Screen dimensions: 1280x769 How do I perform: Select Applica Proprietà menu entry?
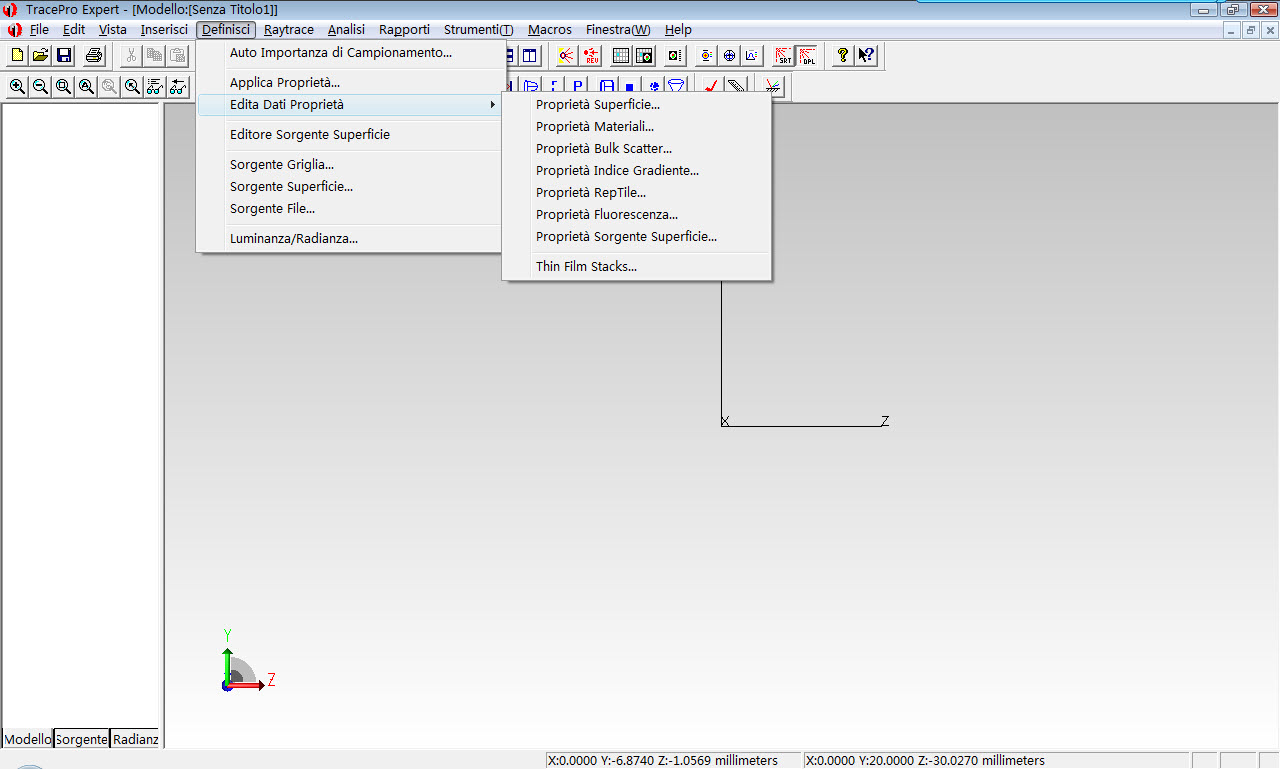point(350,82)
